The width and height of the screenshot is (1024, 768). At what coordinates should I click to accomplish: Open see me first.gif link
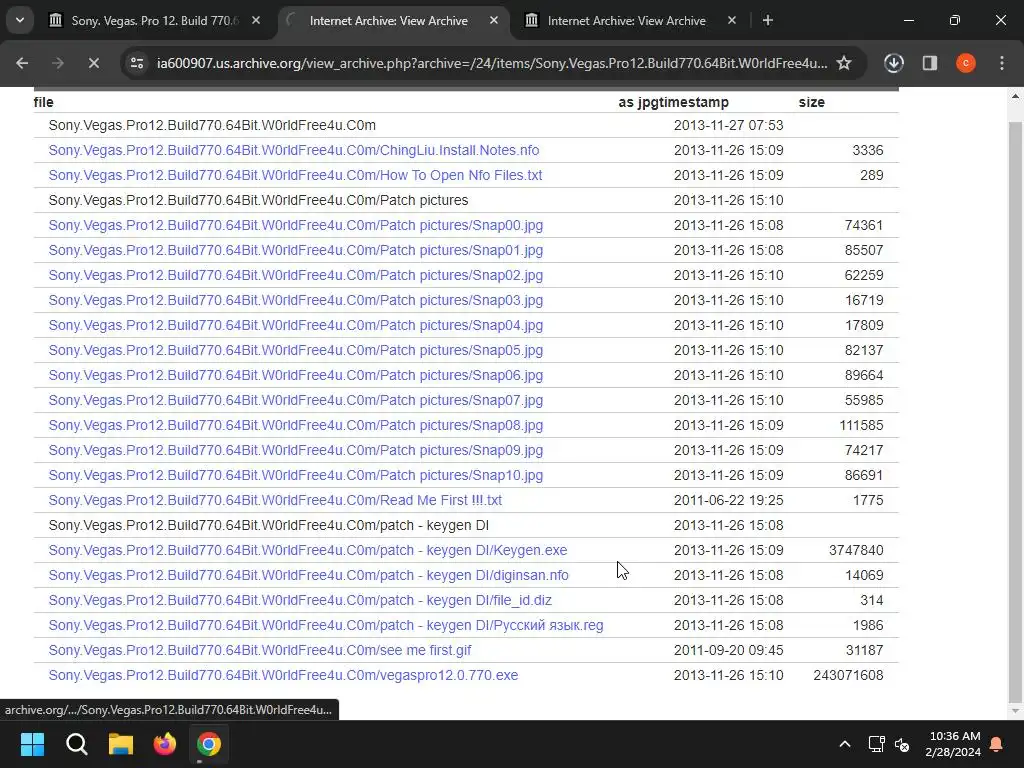[260, 650]
